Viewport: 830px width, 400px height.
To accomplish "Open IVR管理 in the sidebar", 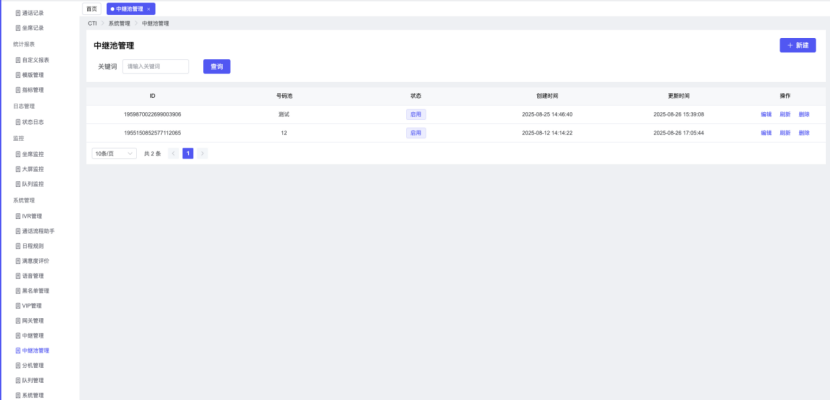I will [x=32, y=215].
